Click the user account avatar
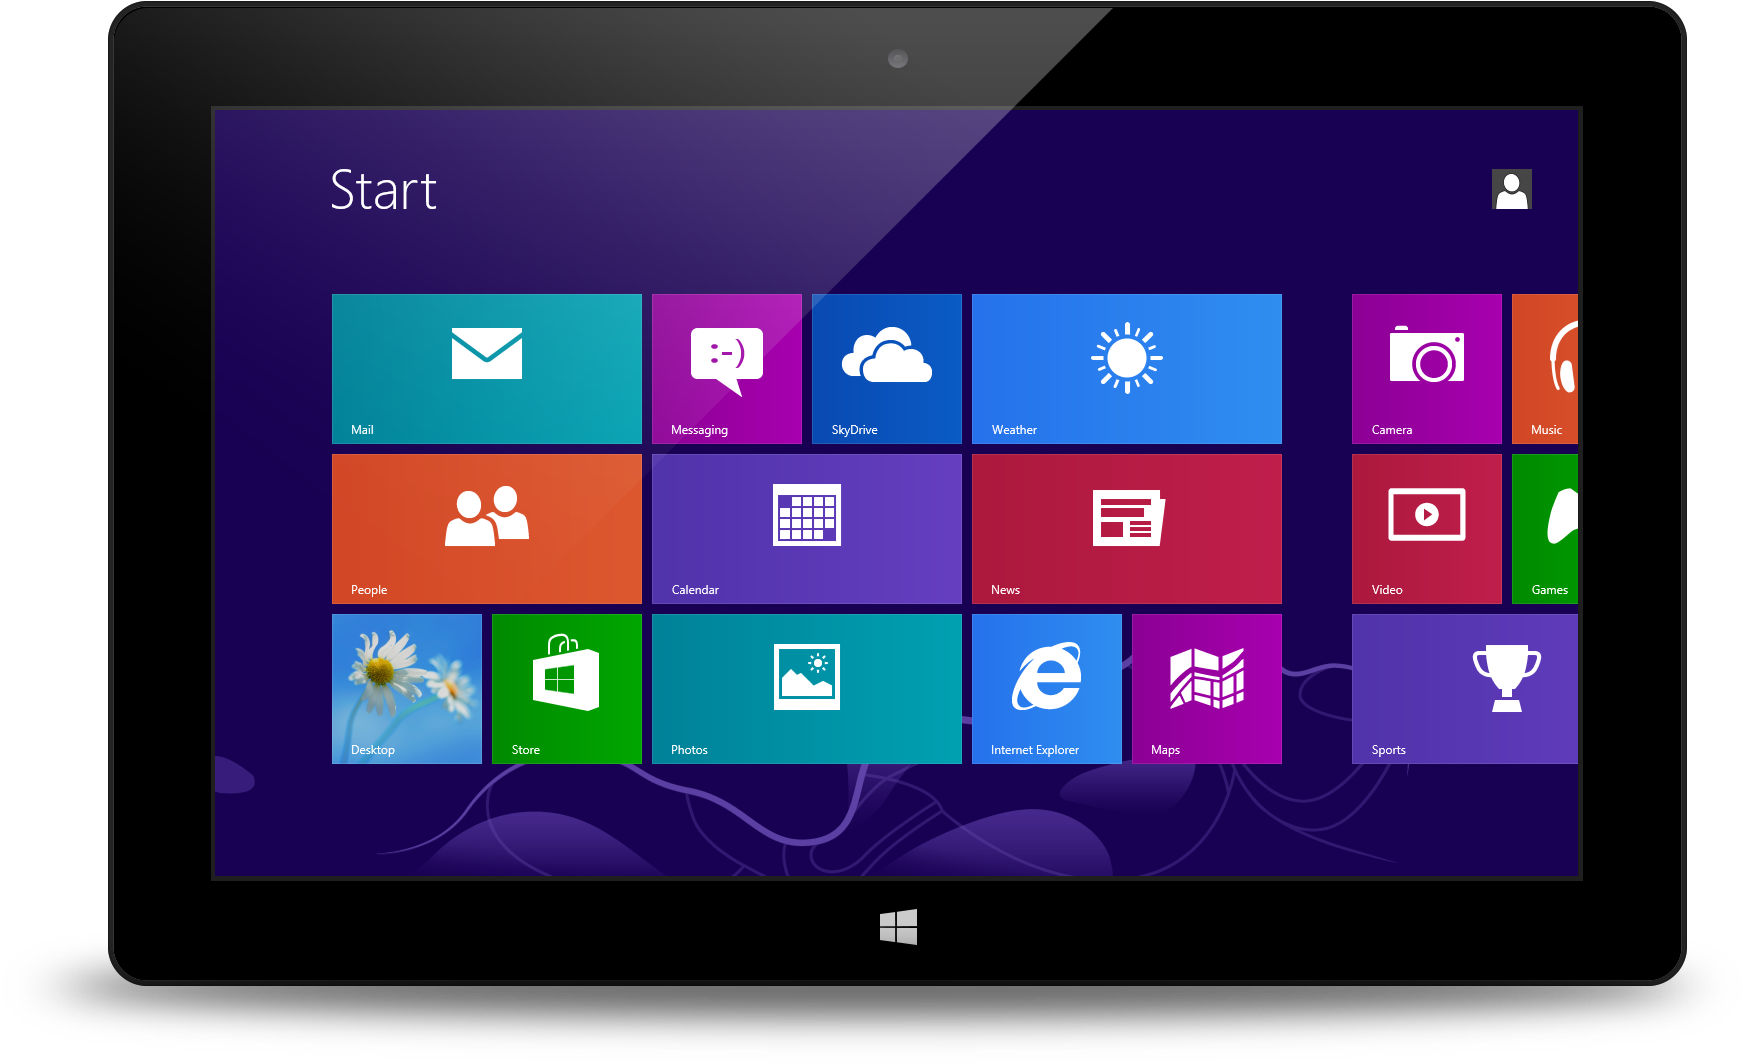 (x=1511, y=189)
